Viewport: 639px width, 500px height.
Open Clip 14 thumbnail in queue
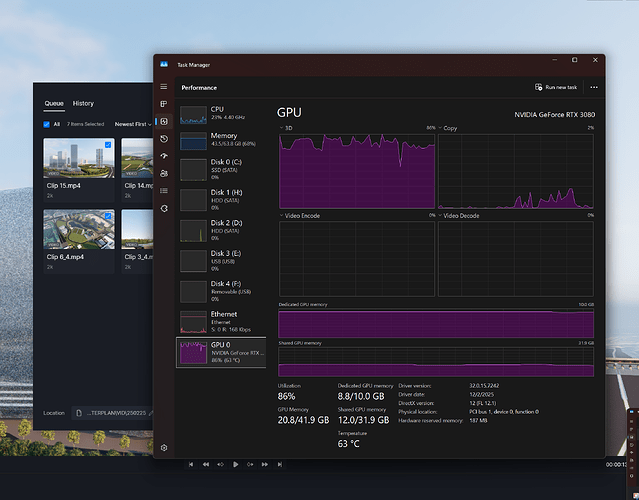pyautogui.click(x=137, y=158)
